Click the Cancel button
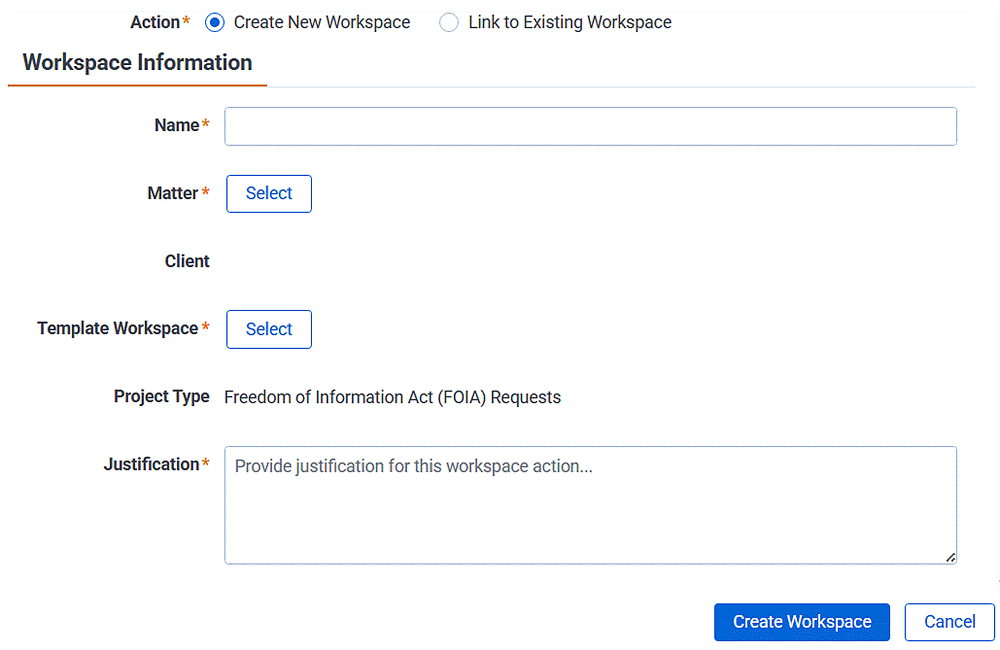Screen dimensions: 1000x650 pos(948,622)
